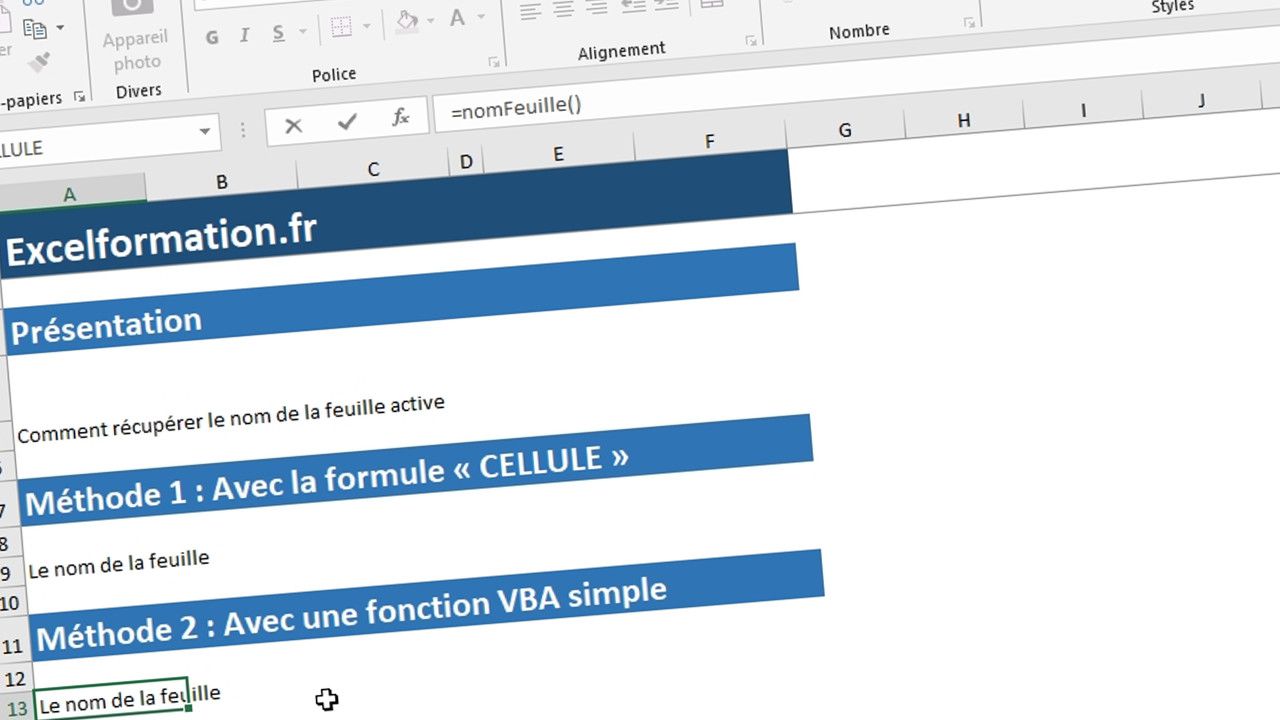This screenshot has height=720, width=1280.
Task: Open the copy options dropdown arrow
Action: pyautogui.click(x=60, y=27)
